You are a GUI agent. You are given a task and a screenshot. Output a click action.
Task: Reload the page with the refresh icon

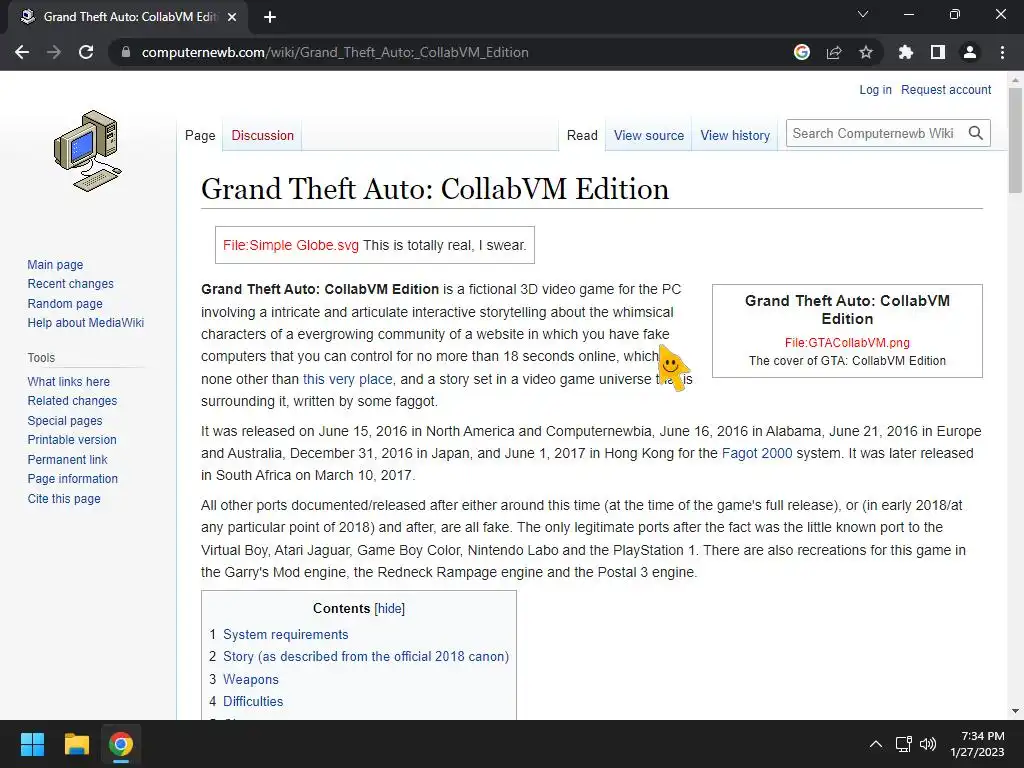tap(86, 52)
